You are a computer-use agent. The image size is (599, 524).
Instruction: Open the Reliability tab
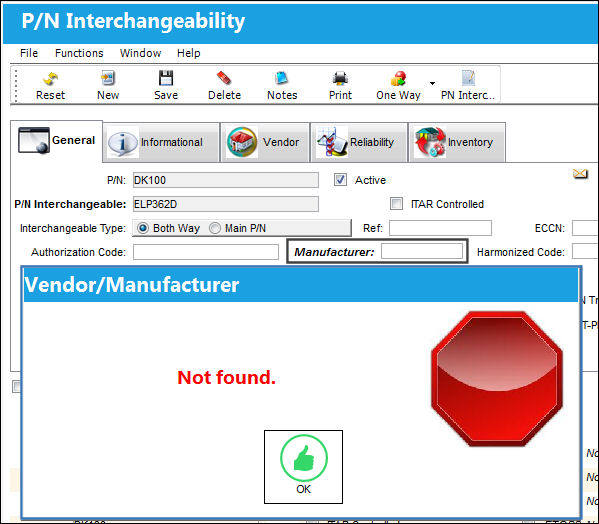click(x=359, y=142)
